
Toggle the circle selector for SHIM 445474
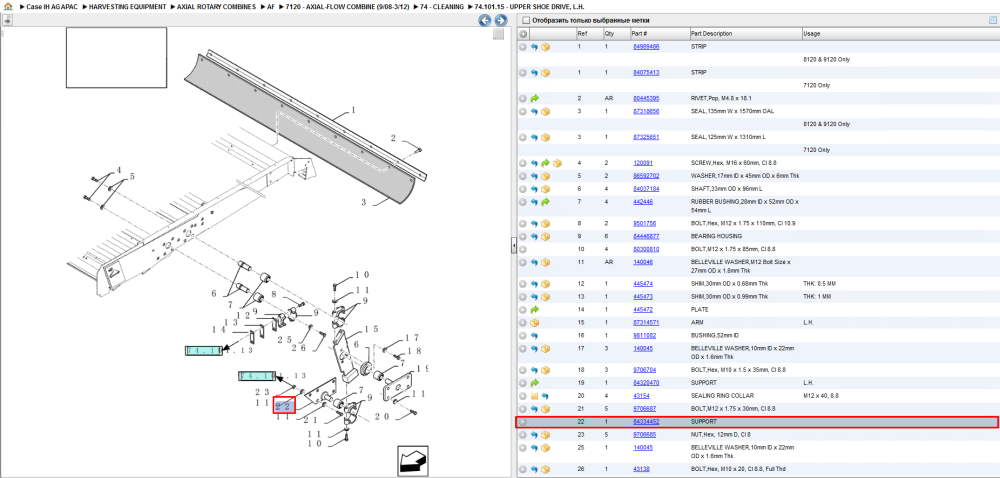[523, 284]
